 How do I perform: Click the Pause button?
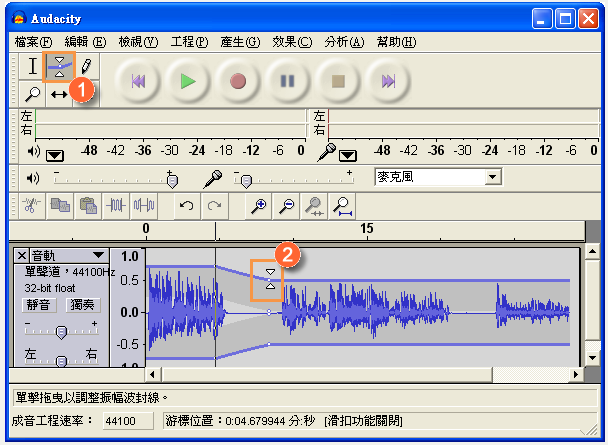click(287, 81)
